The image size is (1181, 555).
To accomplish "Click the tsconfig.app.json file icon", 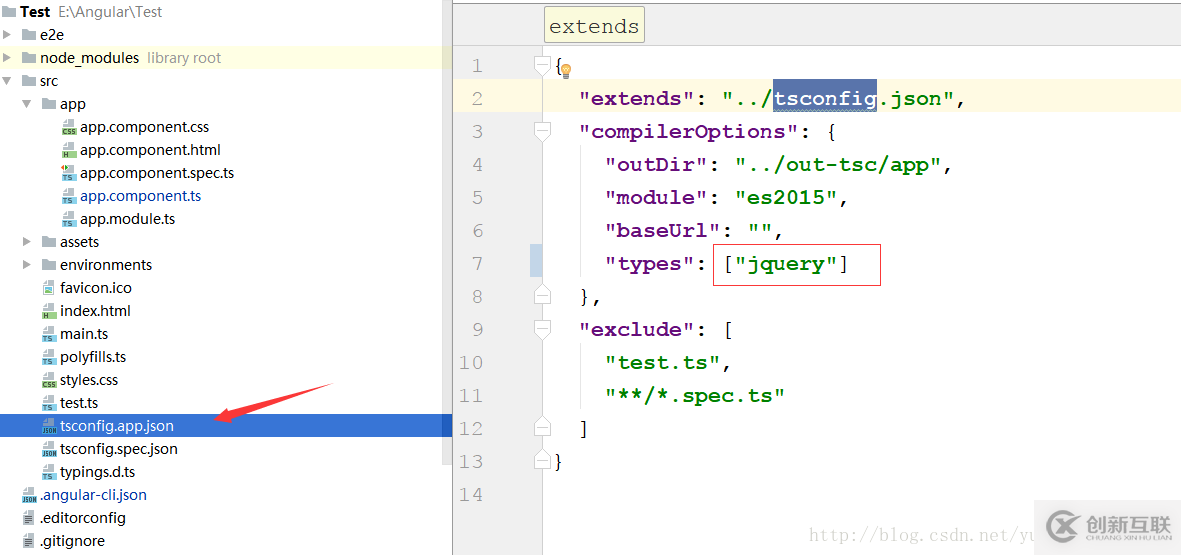I will coord(49,426).
